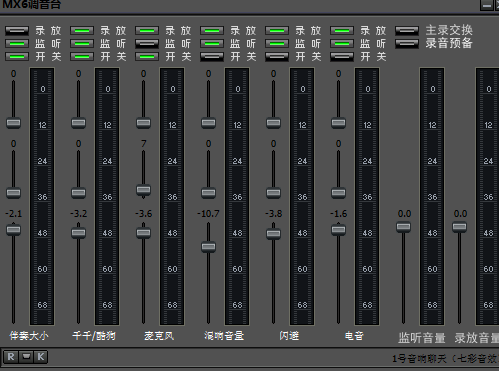Screen dimensions: 499x371
Task: Click the 混响音量 channel label
Action: (224, 336)
